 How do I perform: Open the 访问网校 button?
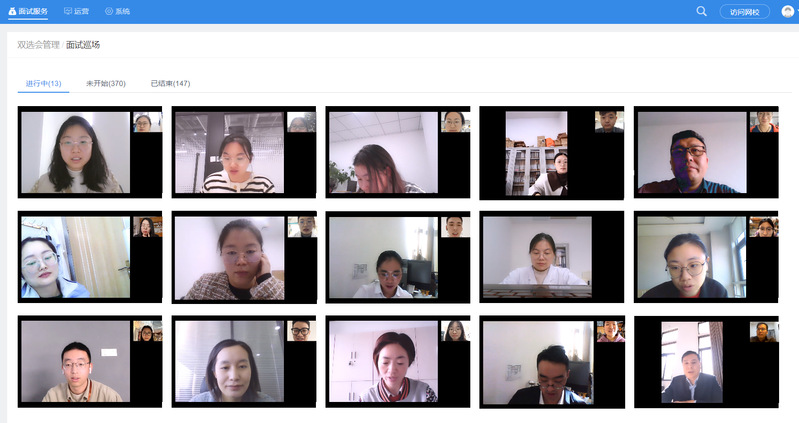744,12
